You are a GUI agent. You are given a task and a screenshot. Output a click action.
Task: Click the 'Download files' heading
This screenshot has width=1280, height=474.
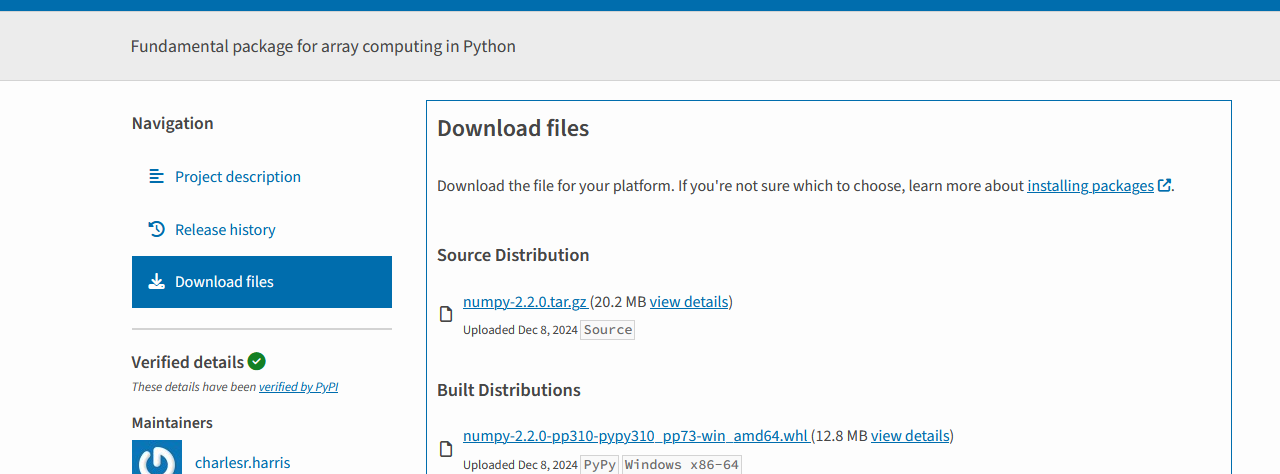513,128
